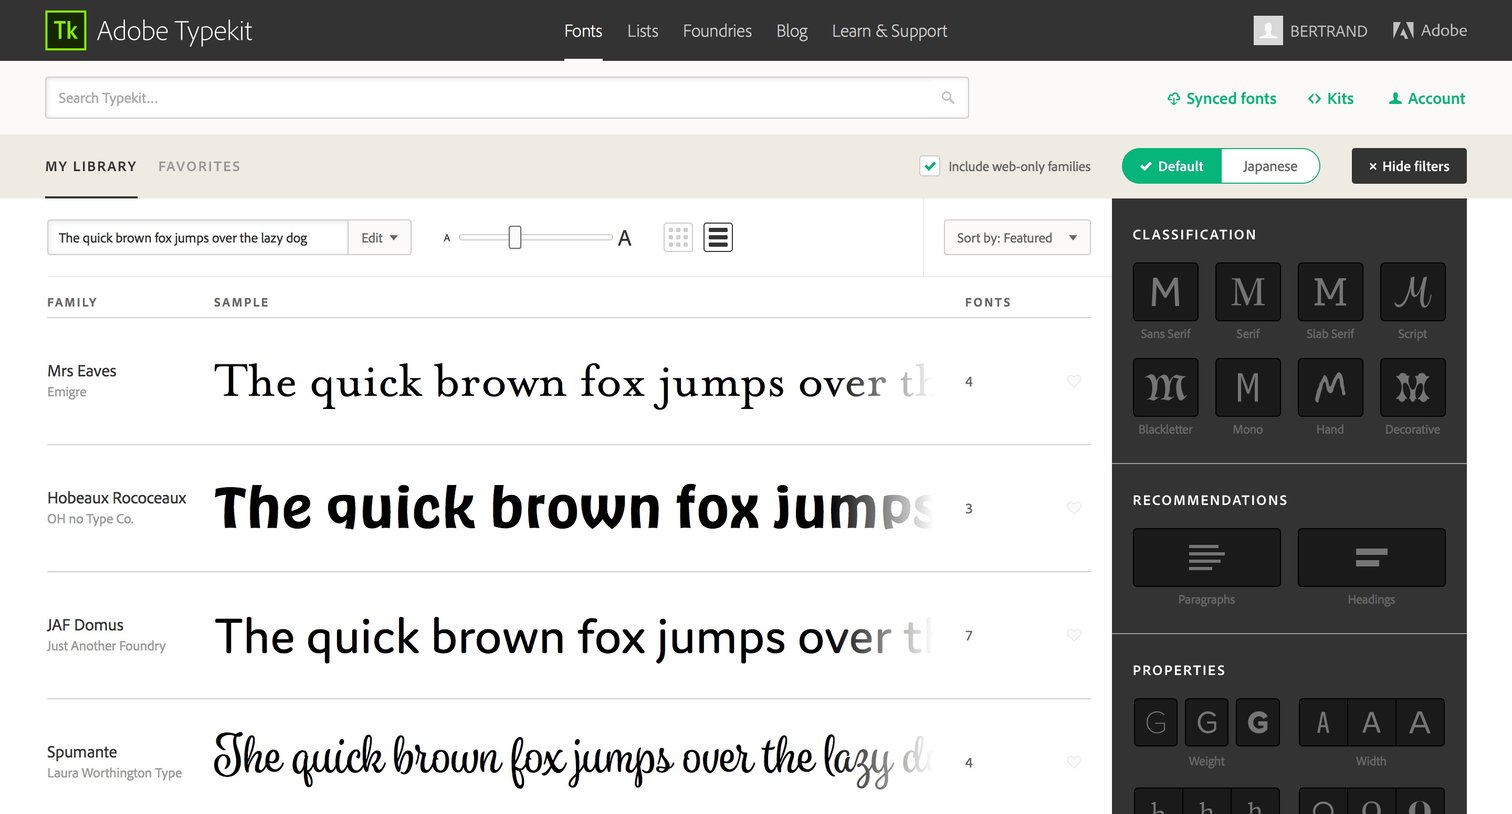
Task: Click the BERTRAND user avatar
Action: 1268,31
